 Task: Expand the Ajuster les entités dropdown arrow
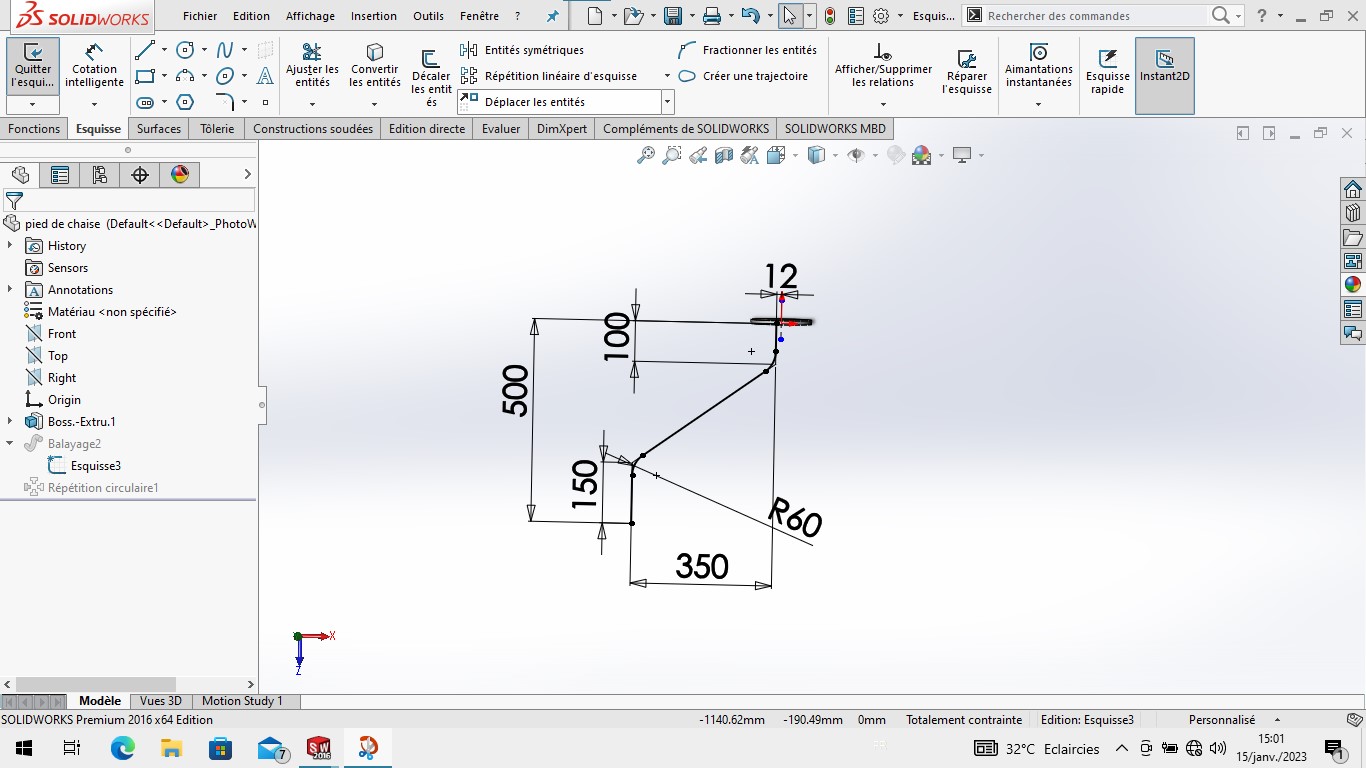coord(312,104)
